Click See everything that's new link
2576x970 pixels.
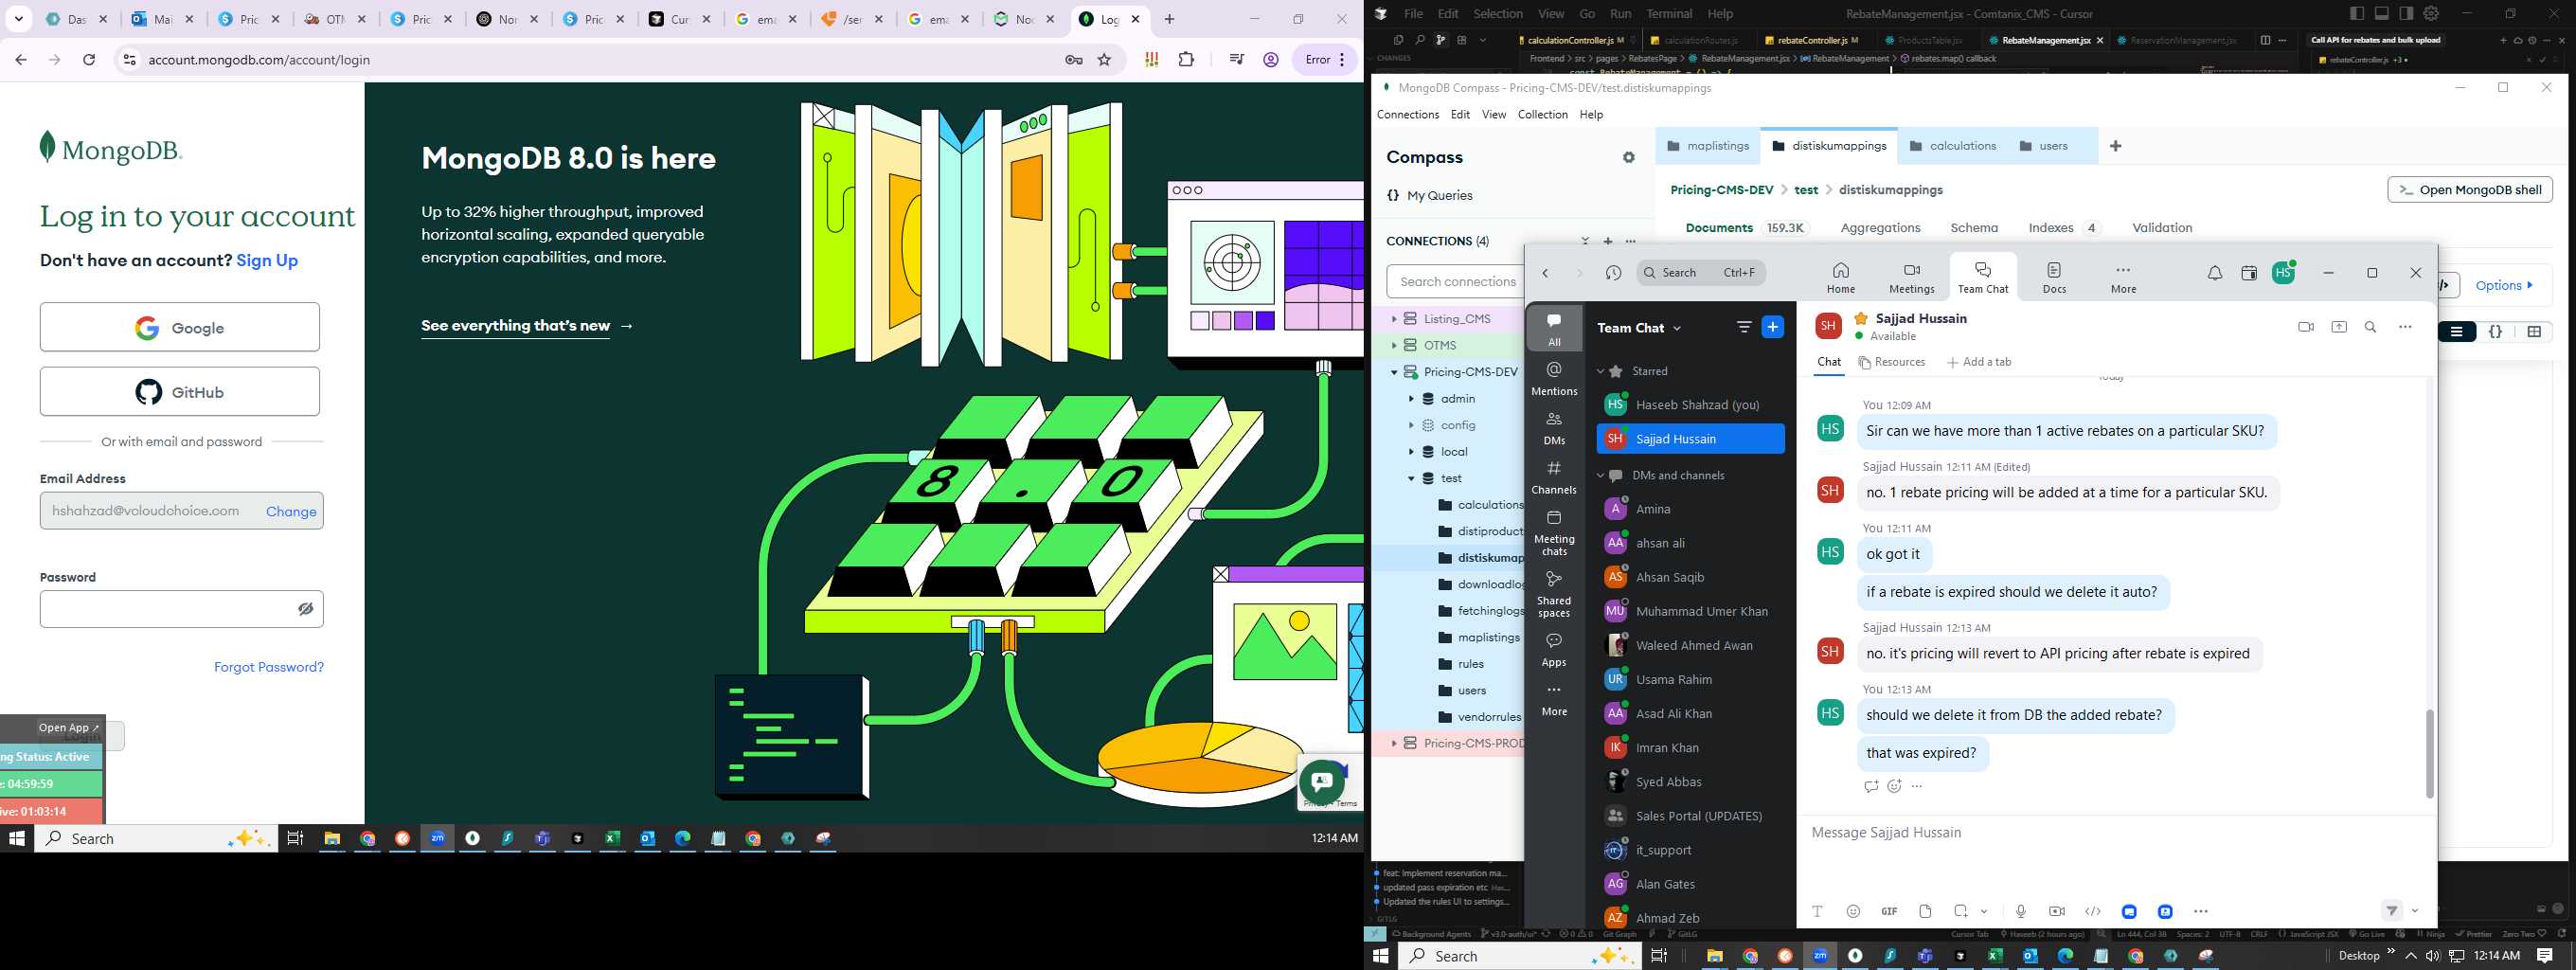[x=527, y=326]
